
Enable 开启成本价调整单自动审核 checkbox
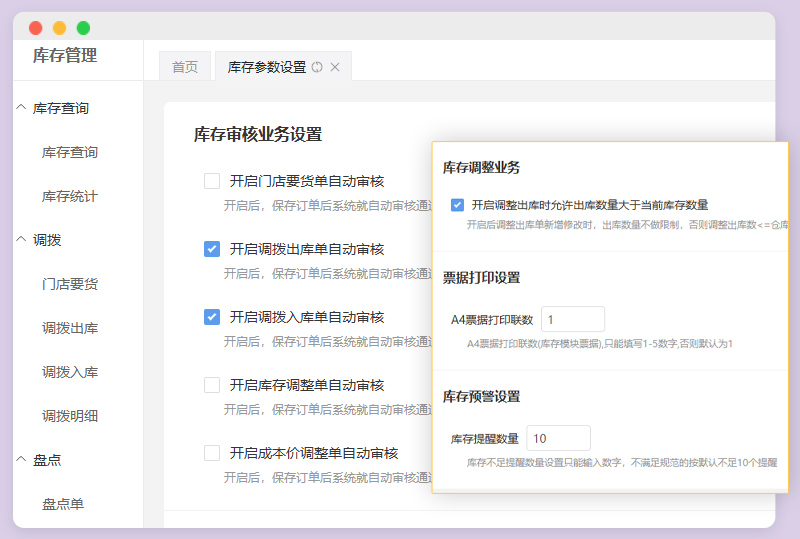coord(212,453)
